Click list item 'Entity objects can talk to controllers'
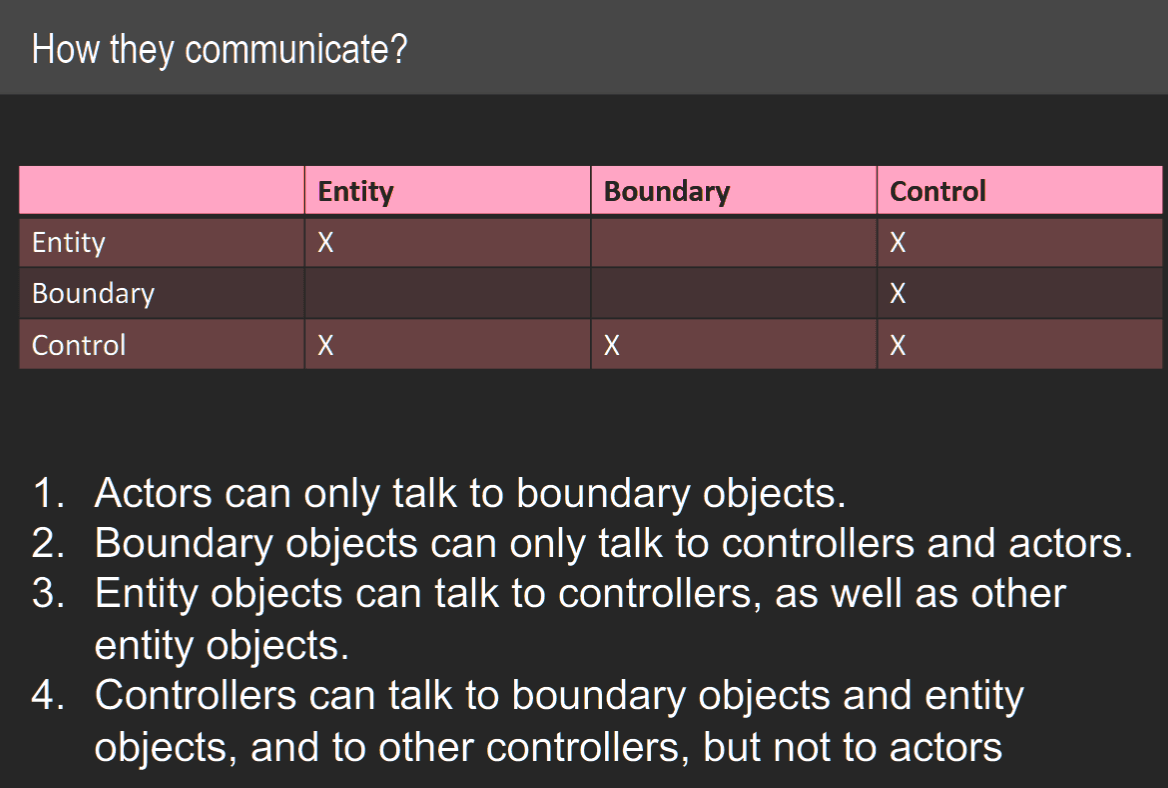 click(580, 619)
